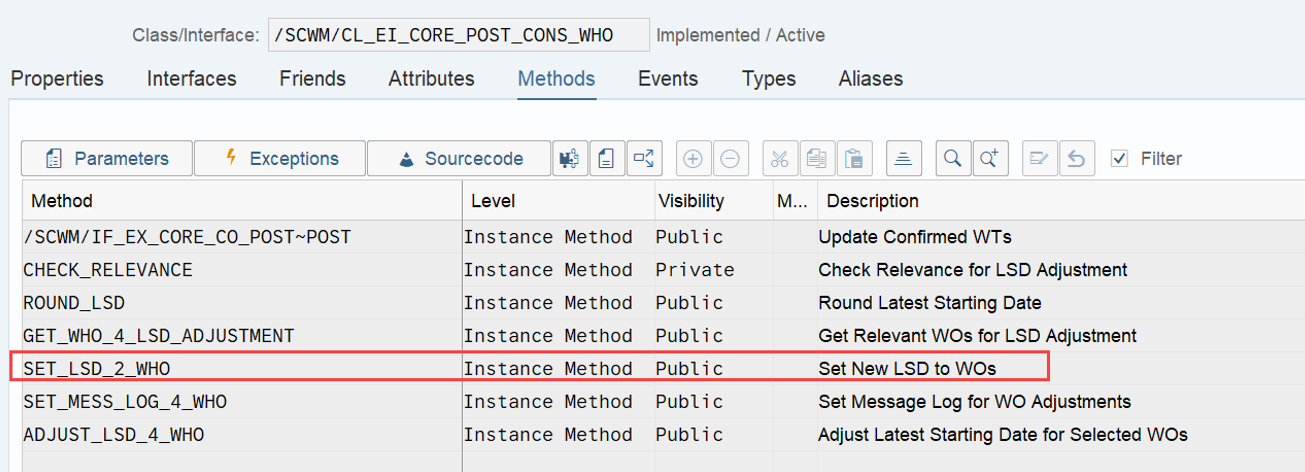The width and height of the screenshot is (1305, 472).
Task: Select method SET_LSD_2_WHO
Action: 97,369
